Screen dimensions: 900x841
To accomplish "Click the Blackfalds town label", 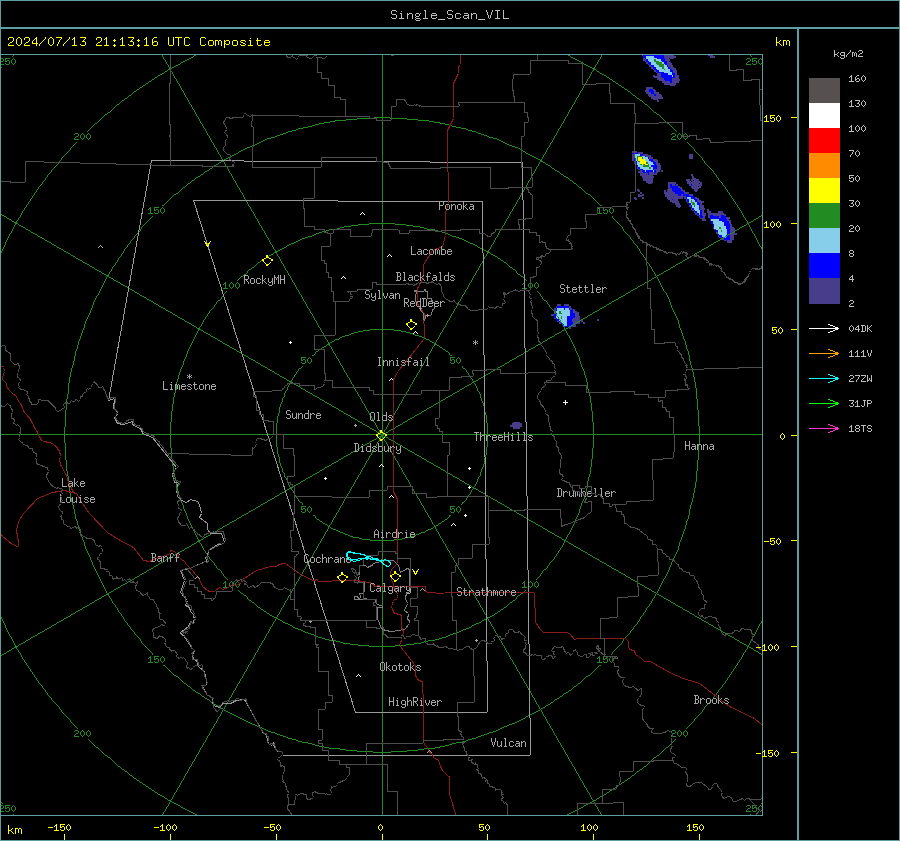I will tap(425, 277).
